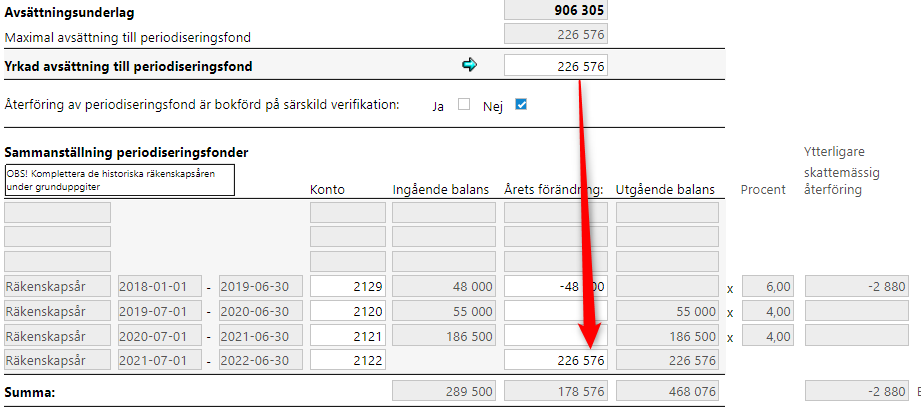
Task: Select Procent value 6,00
Action: click(x=767, y=287)
